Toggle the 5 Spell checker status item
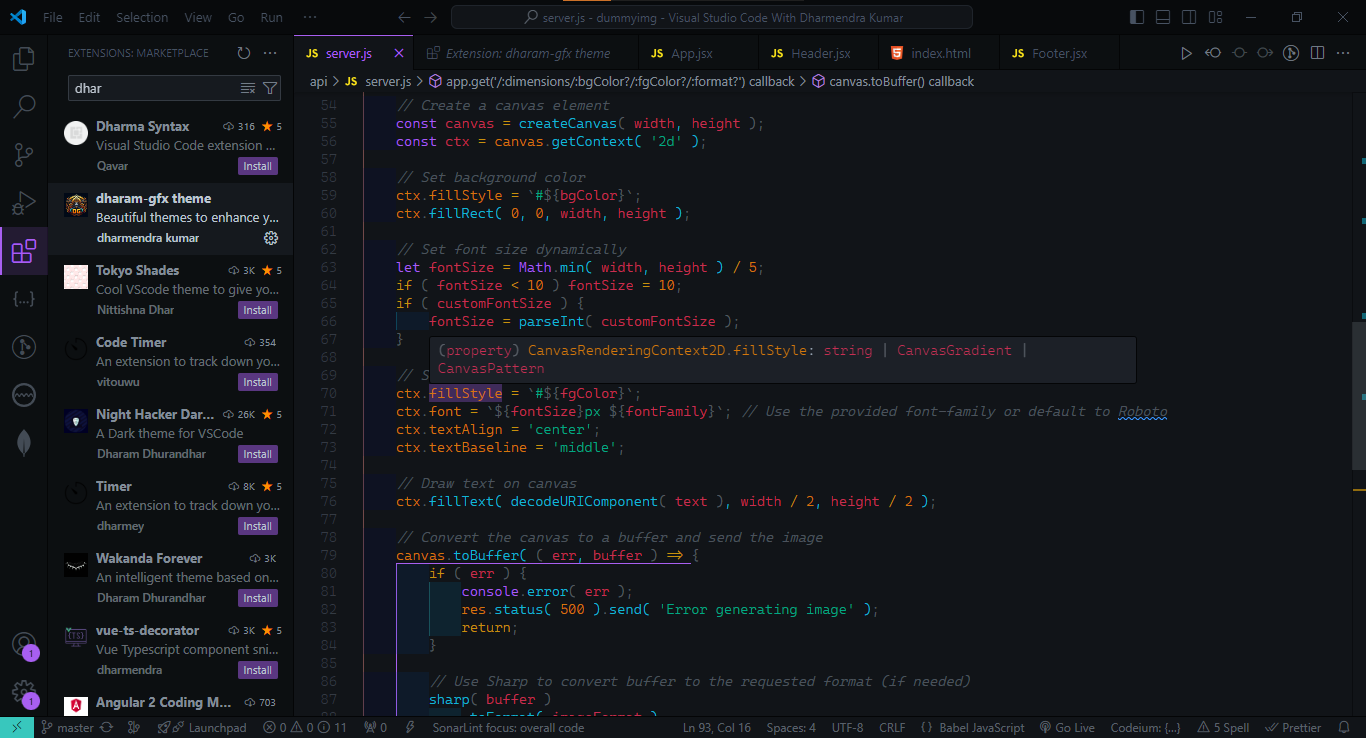The width and height of the screenshot is (1366, 738). click(x=1222, y=728)
